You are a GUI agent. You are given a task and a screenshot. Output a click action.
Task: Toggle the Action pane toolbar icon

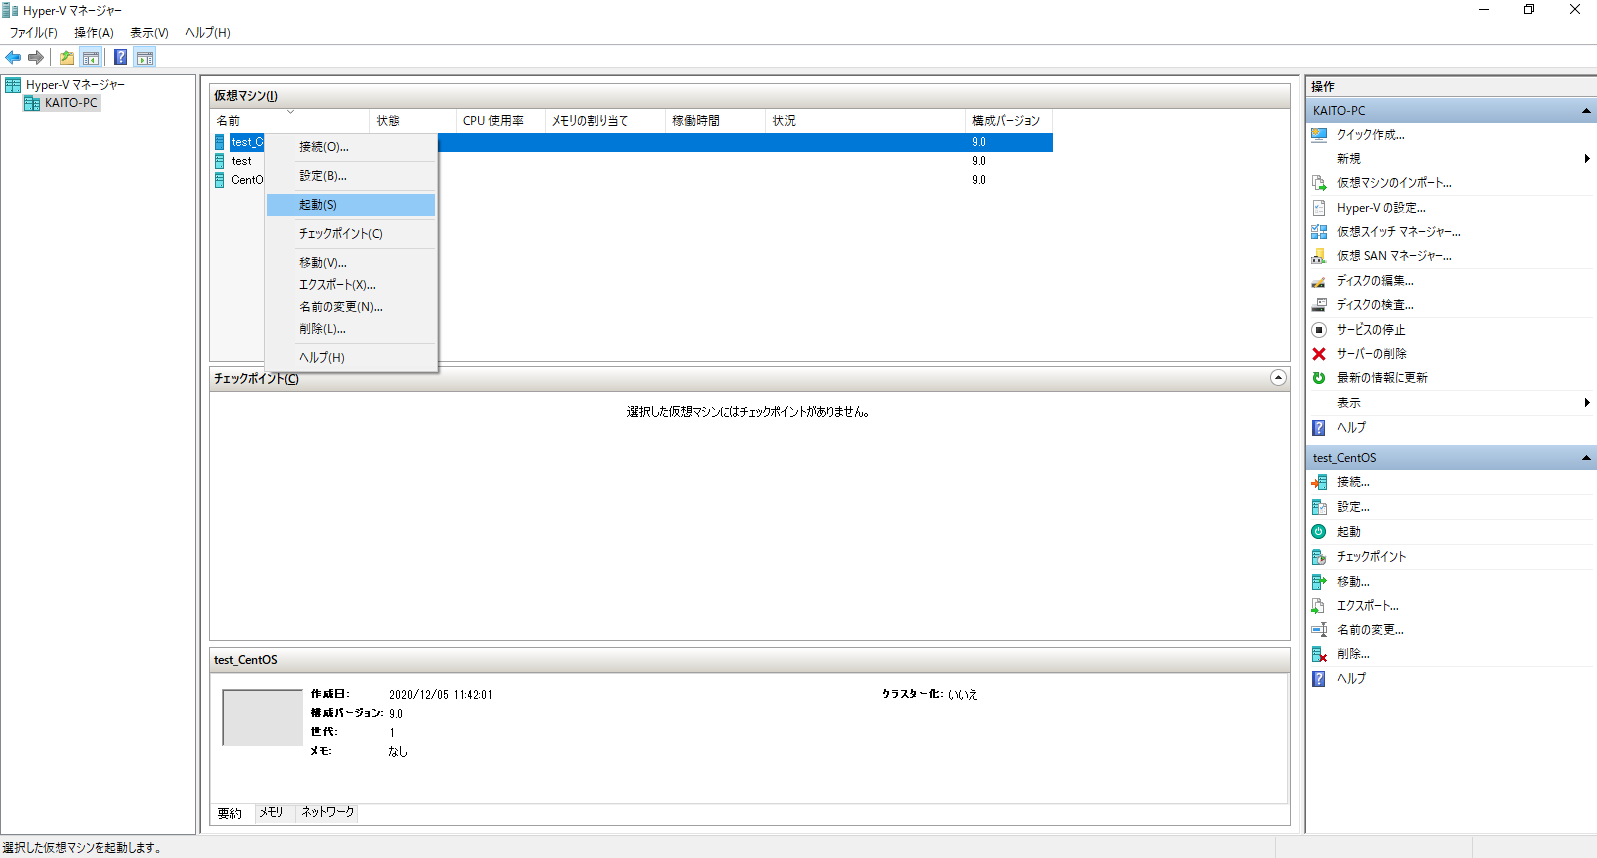click(145, 58)
